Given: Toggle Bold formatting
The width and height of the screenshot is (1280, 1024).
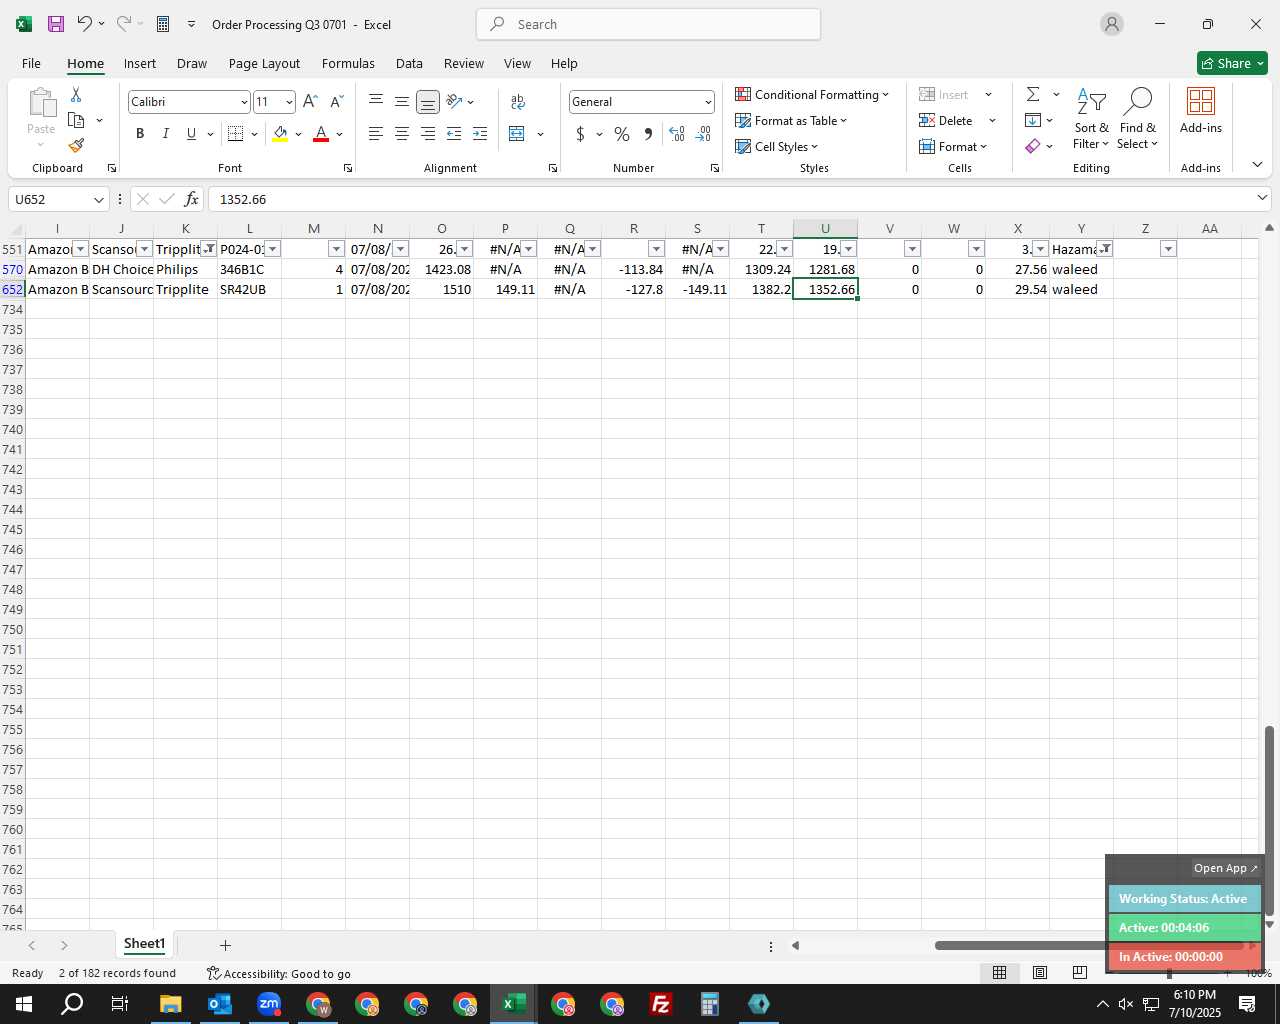Looking at the screenshot, I should coord(140,133).
